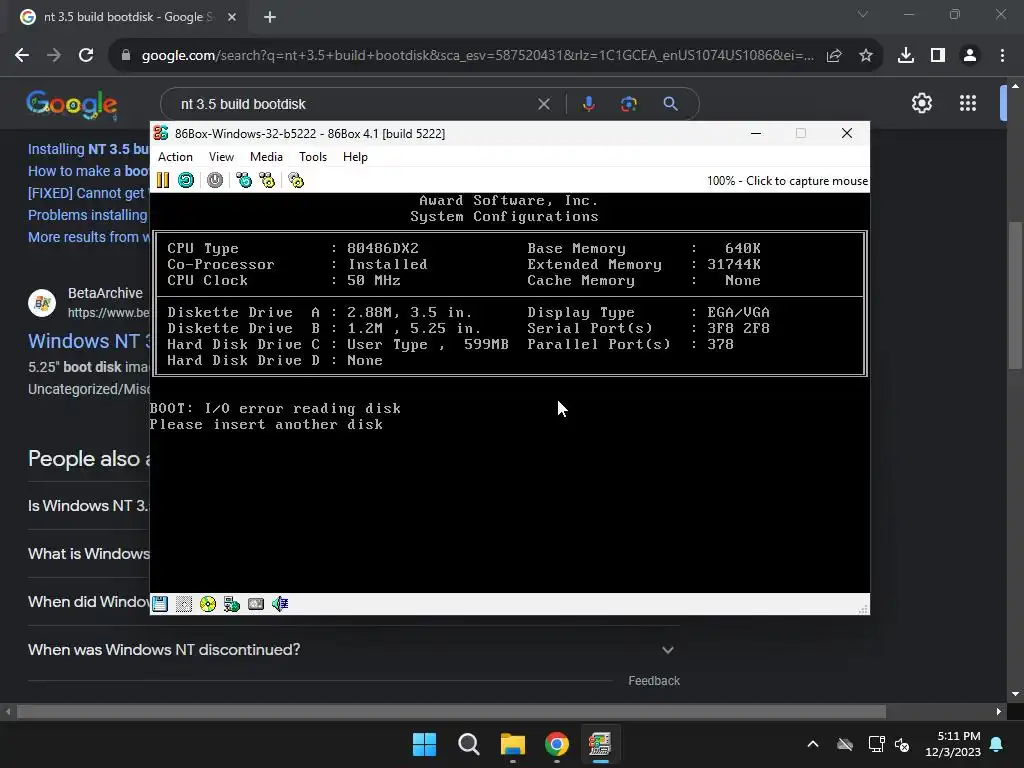
Task: Click the network status icon in 86Box
Action: pos(232,604)
